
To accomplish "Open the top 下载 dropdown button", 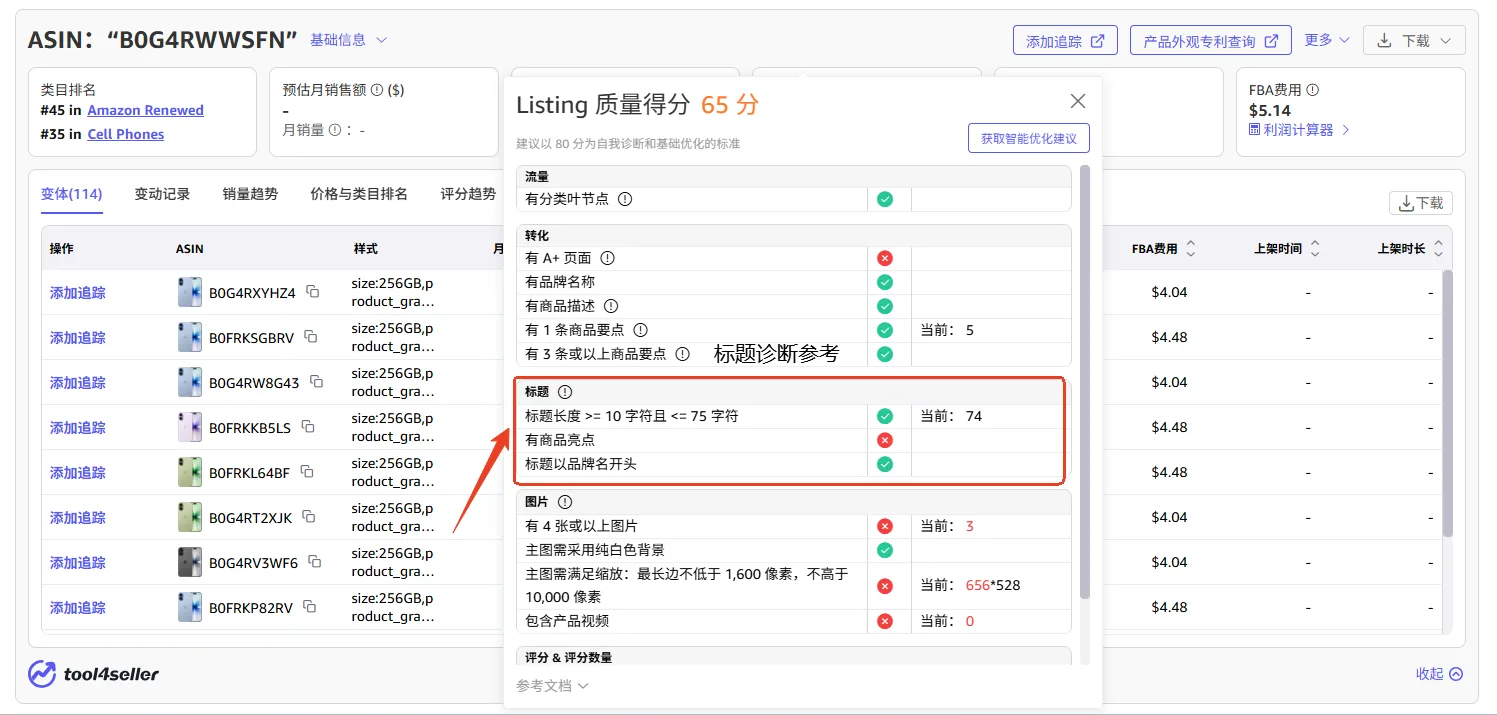I will pos(1414,41).
